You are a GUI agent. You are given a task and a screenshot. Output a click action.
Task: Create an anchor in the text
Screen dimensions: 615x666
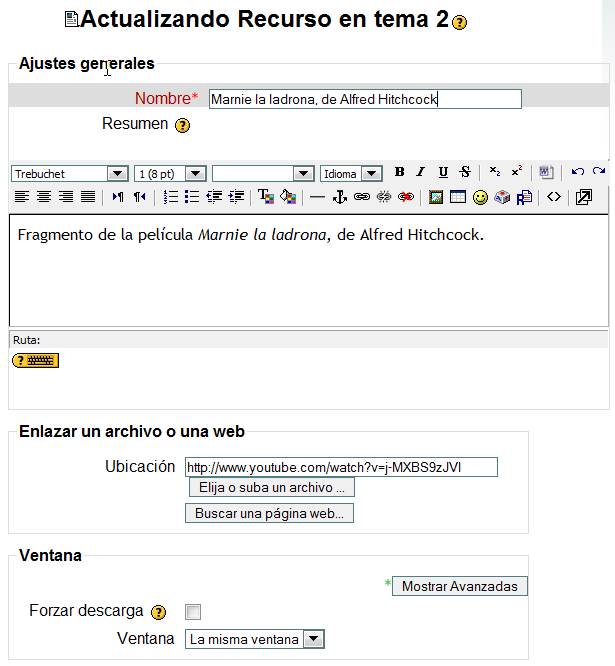click(339, 197)
